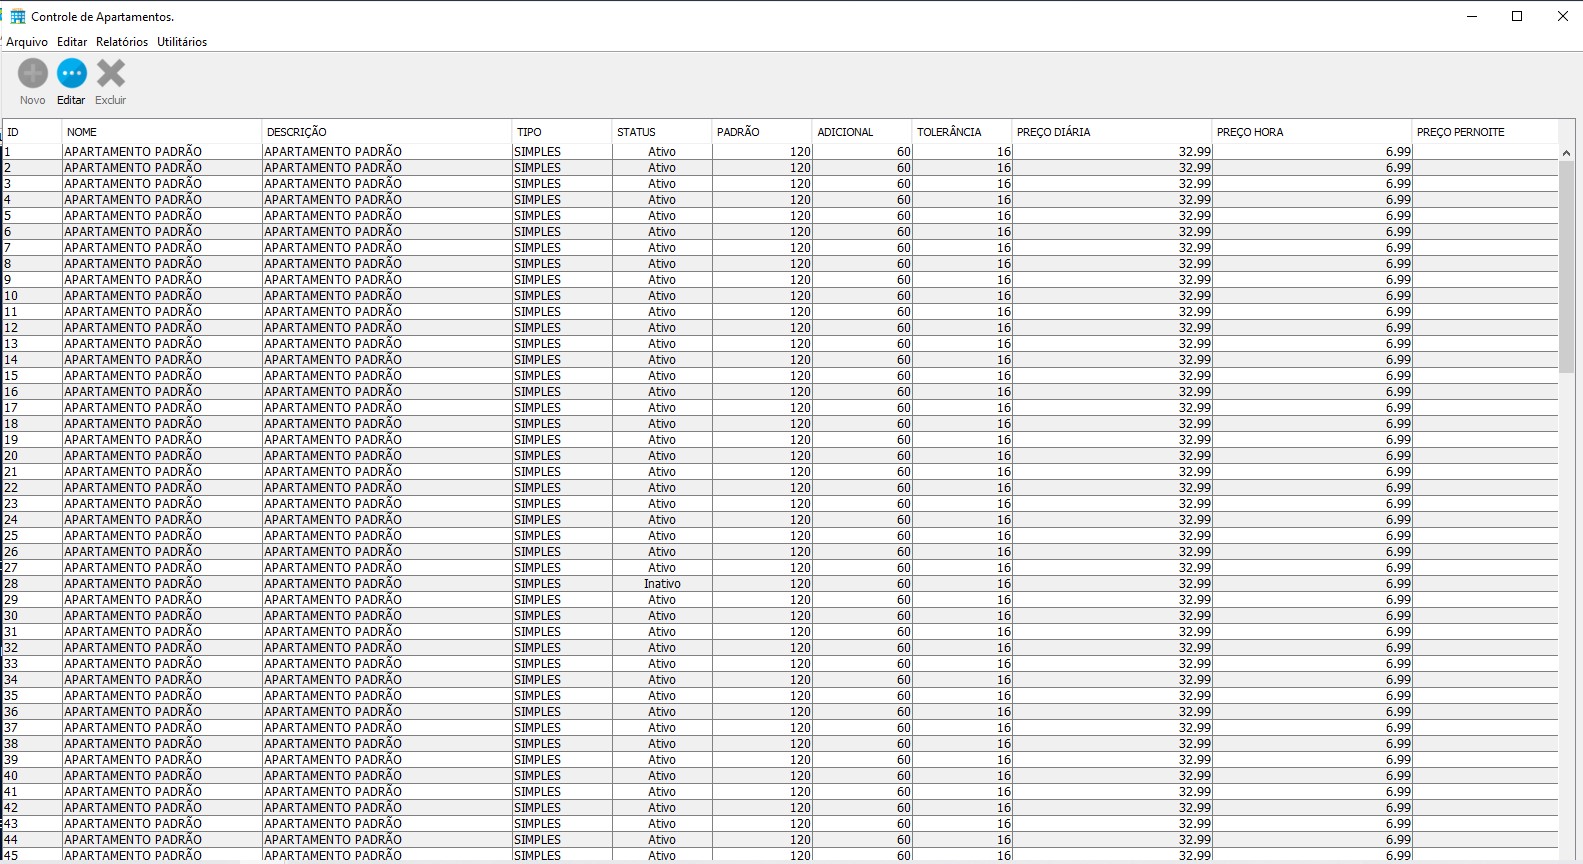This screenshot has width=1583, height=864.
Task: Click the app icon in title bar
Action: click(17, 16)
